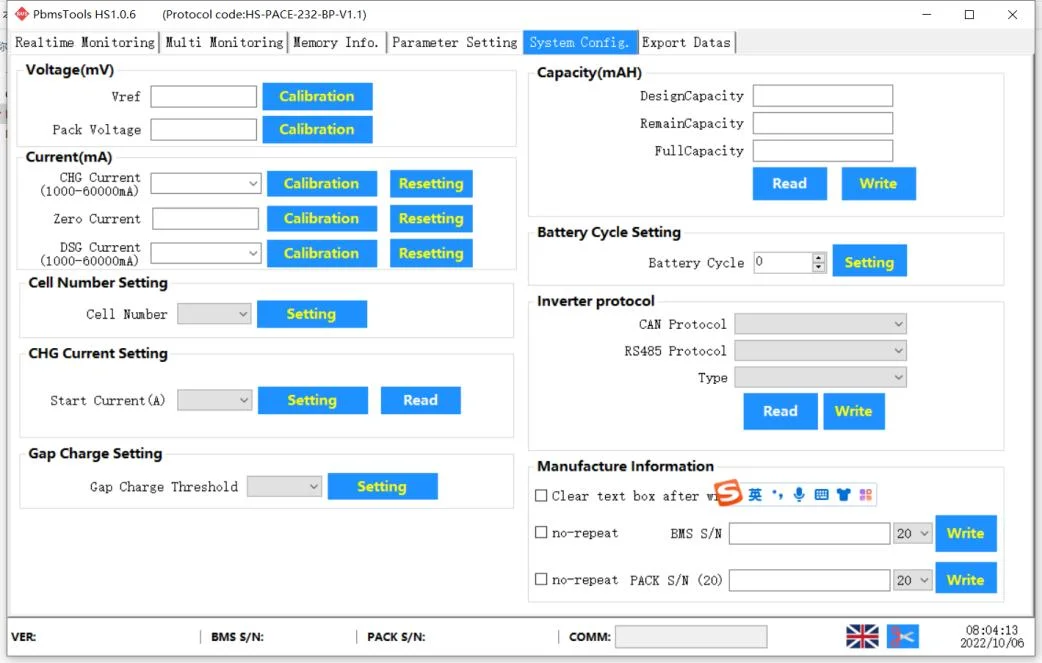Open the Gap Charge Threshold dropdown
The width and height of the screenshot is (1042, 663).
pos(284,487)
